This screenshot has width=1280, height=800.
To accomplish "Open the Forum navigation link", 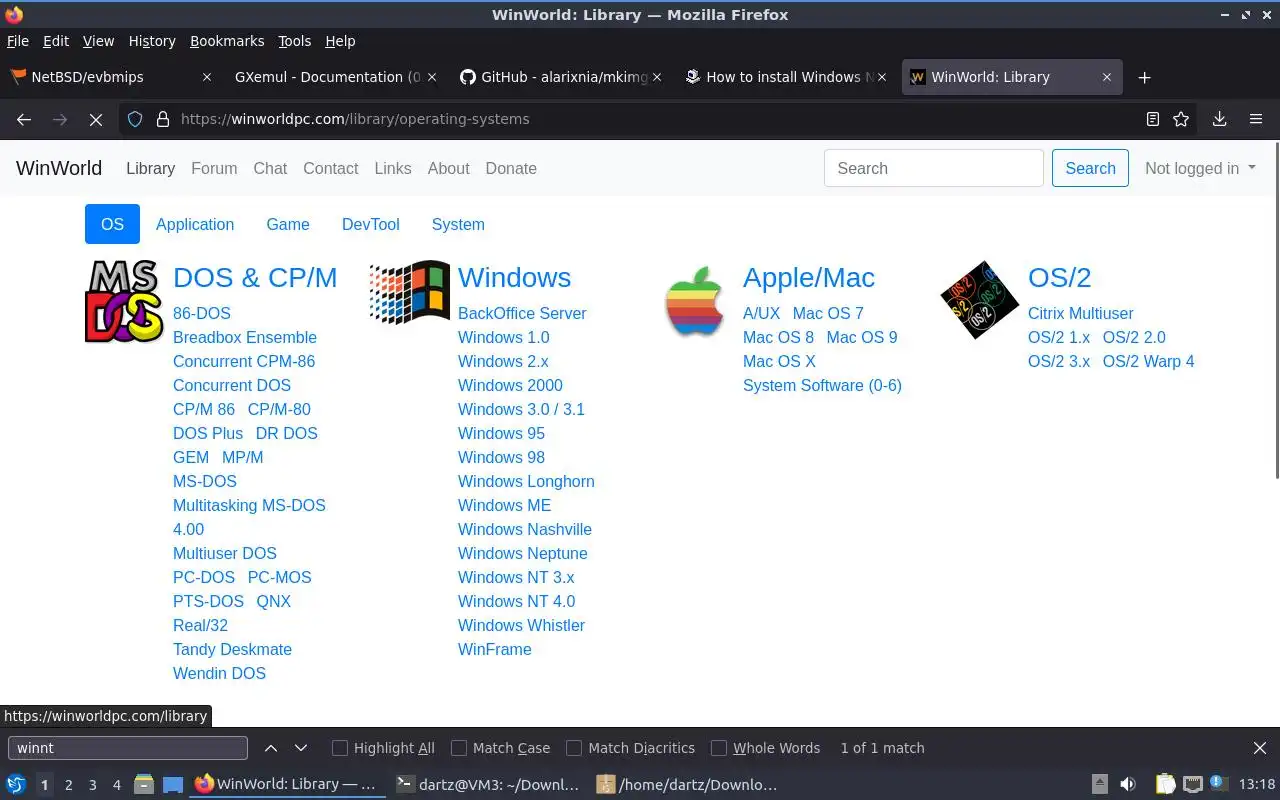I will coord(214,168).
